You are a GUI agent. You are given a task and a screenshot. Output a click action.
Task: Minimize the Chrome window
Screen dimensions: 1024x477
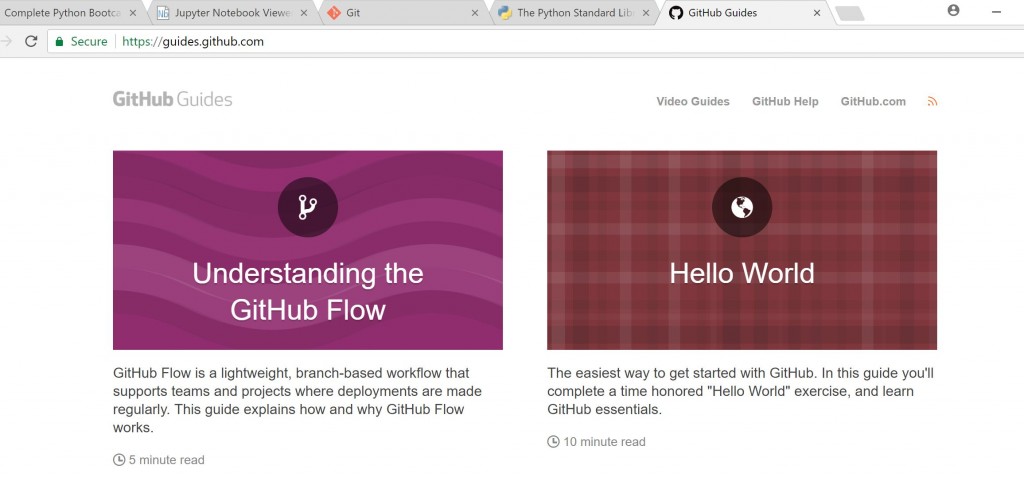[x=997, y=12]
